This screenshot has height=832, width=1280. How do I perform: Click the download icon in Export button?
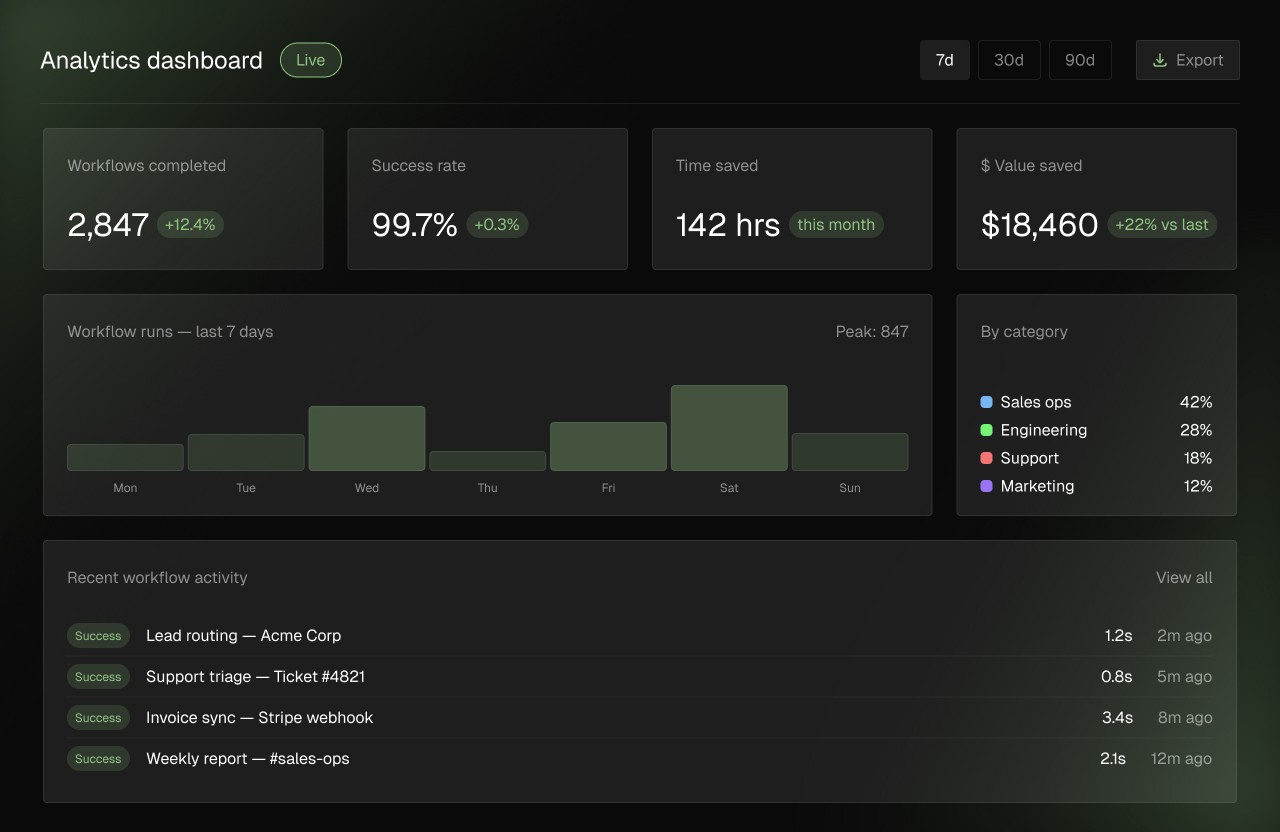tap(1160, 60)
